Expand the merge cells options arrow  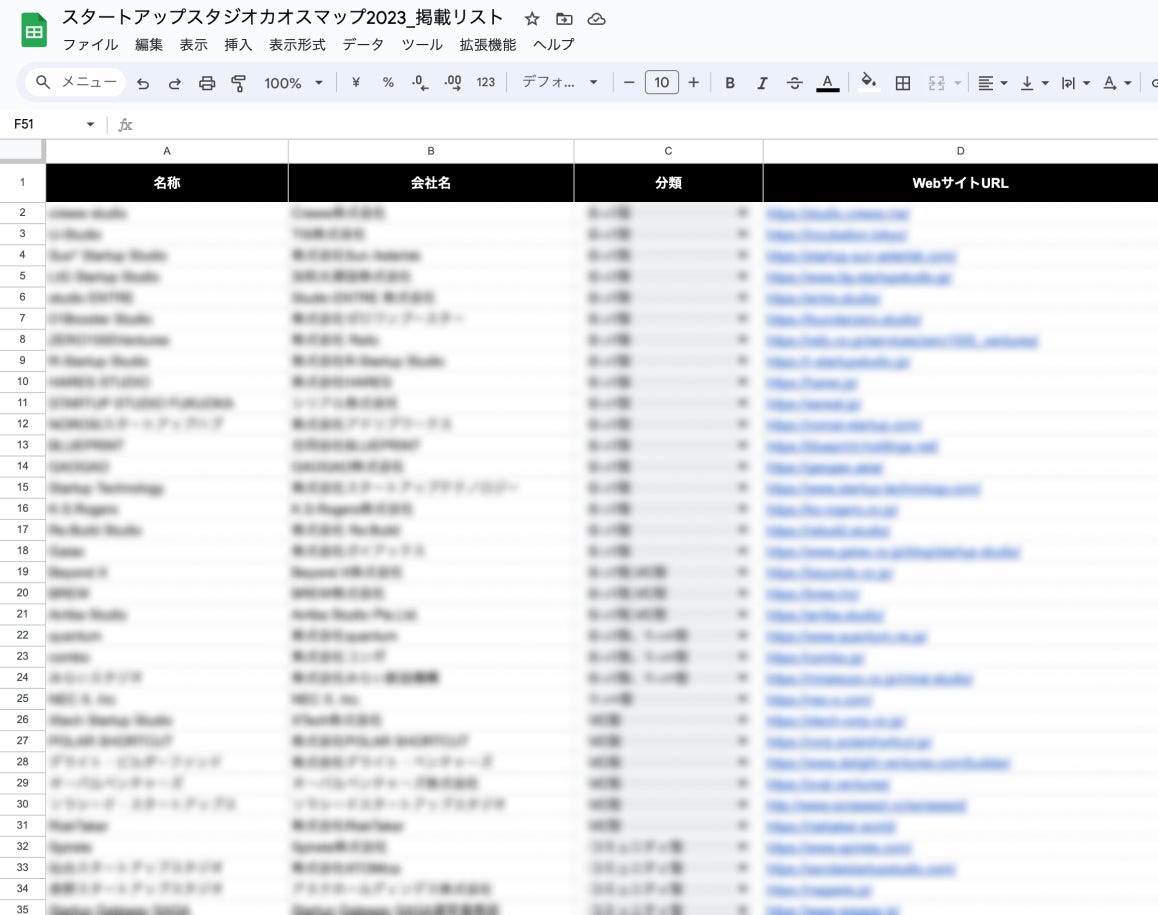[958, 83]
